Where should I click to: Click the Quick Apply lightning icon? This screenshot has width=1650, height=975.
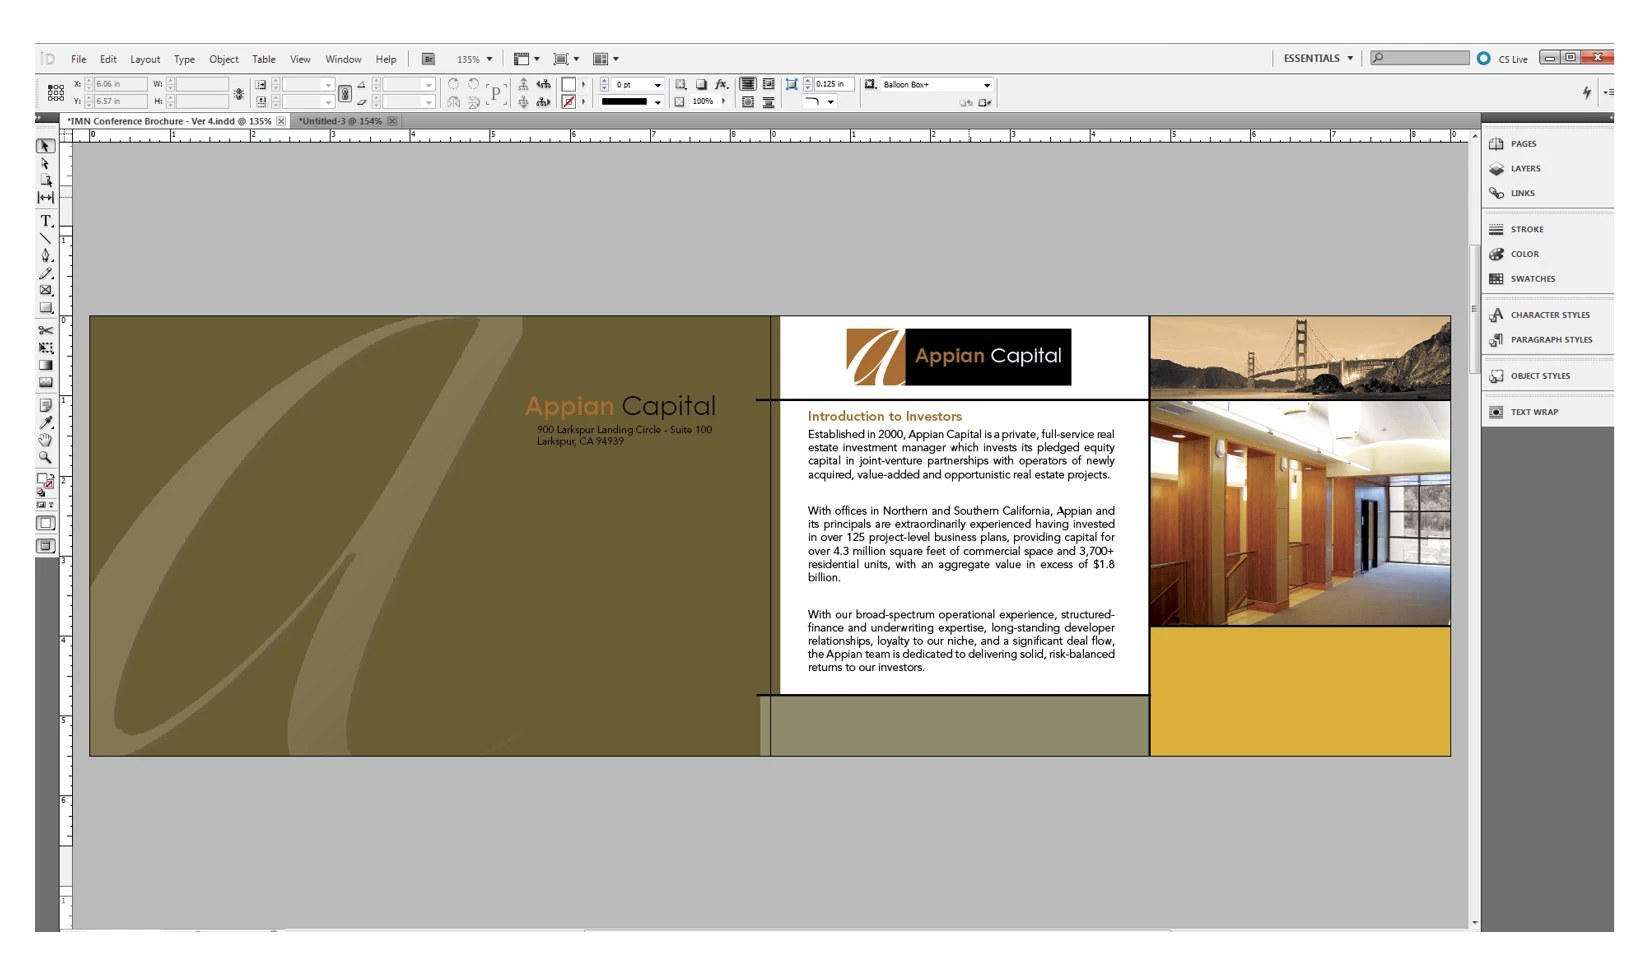[1586, 92]
